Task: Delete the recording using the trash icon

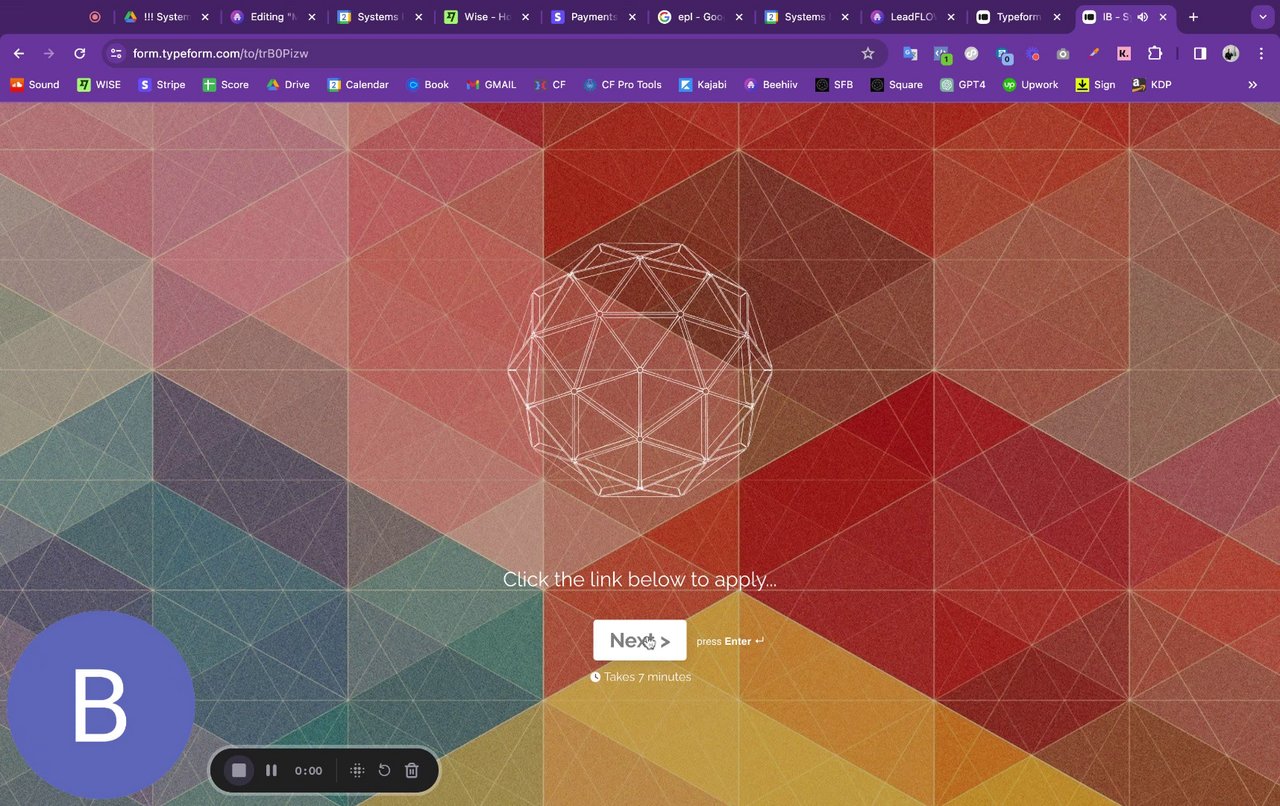Action: [x=411, y=770]
